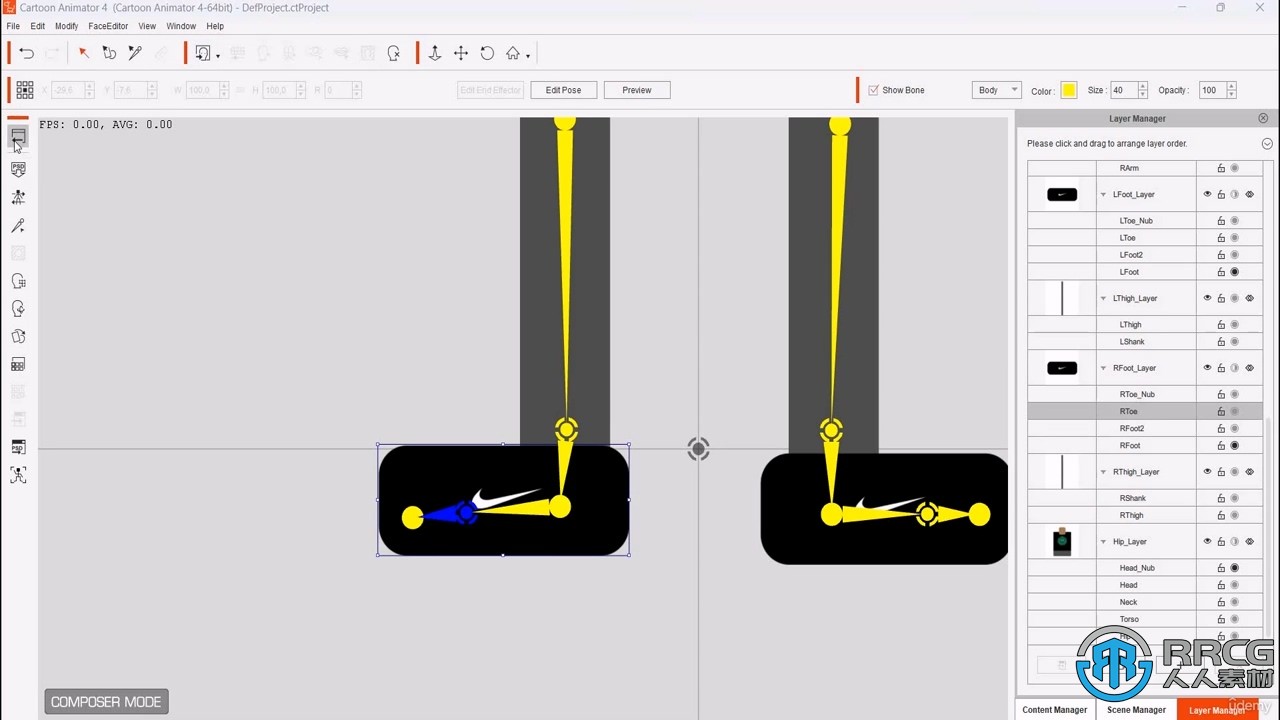Click the Preview button
Viewport: 1280px width, 720px height.
[637, 90]
